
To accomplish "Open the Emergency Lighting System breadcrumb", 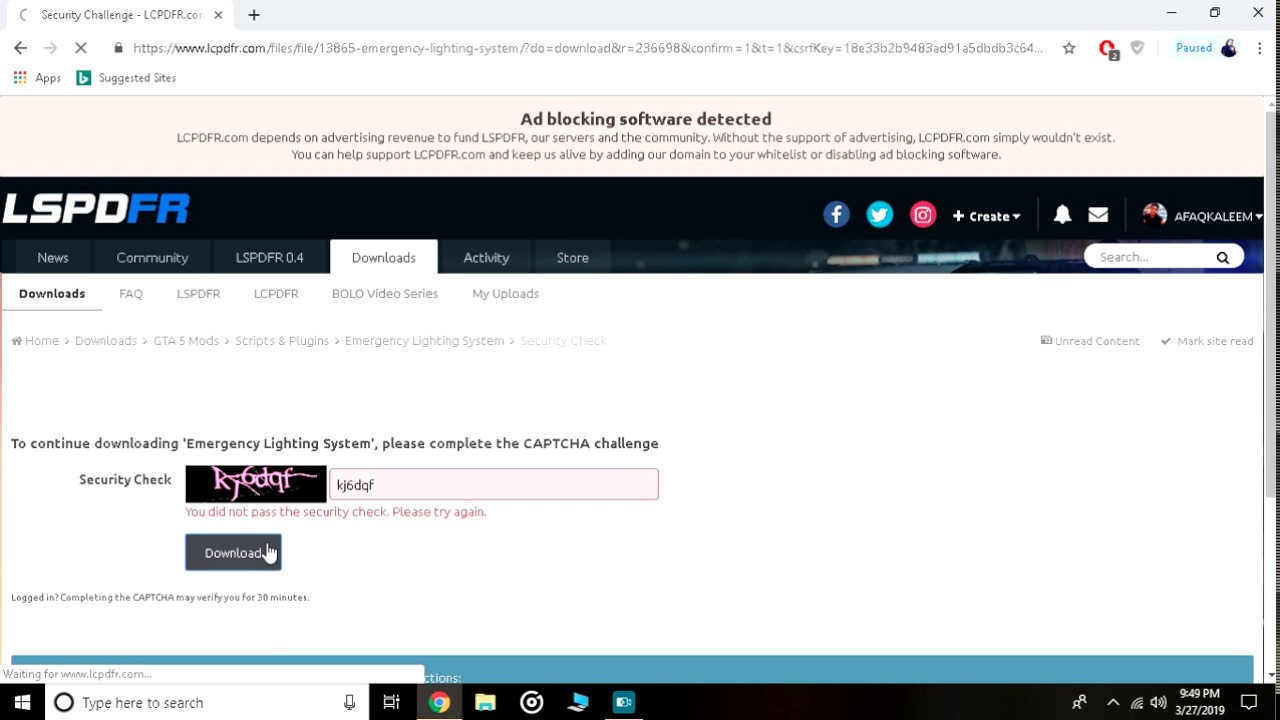I will coord(424,341).
